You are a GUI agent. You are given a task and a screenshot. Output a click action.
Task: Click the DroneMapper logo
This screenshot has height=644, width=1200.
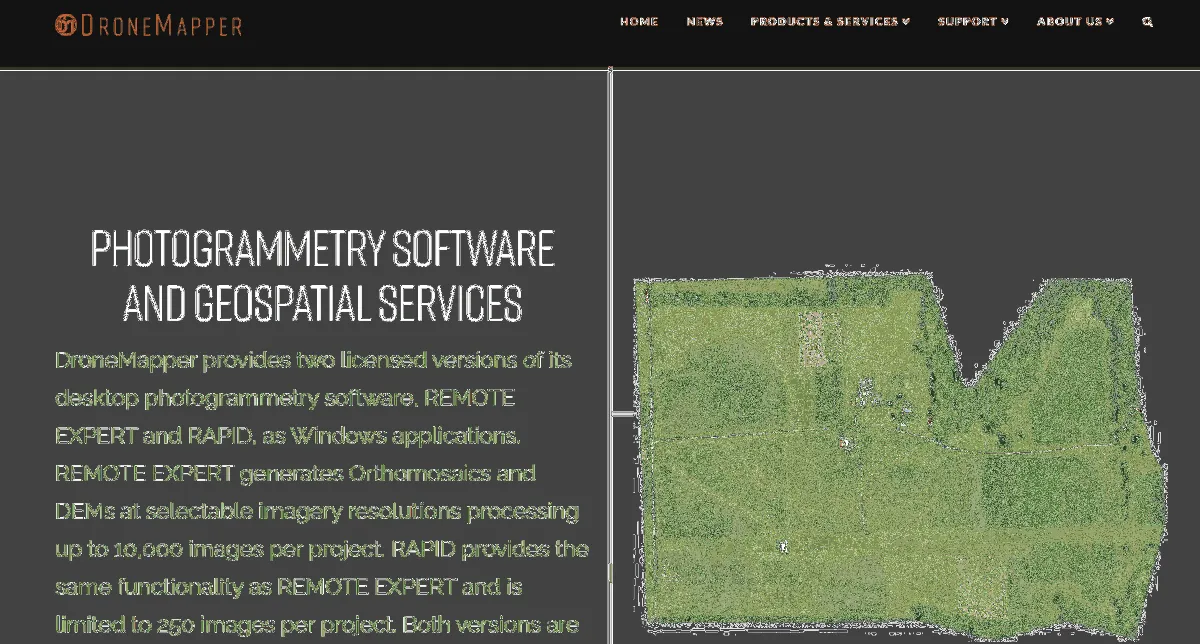click(x=149, y=25)
